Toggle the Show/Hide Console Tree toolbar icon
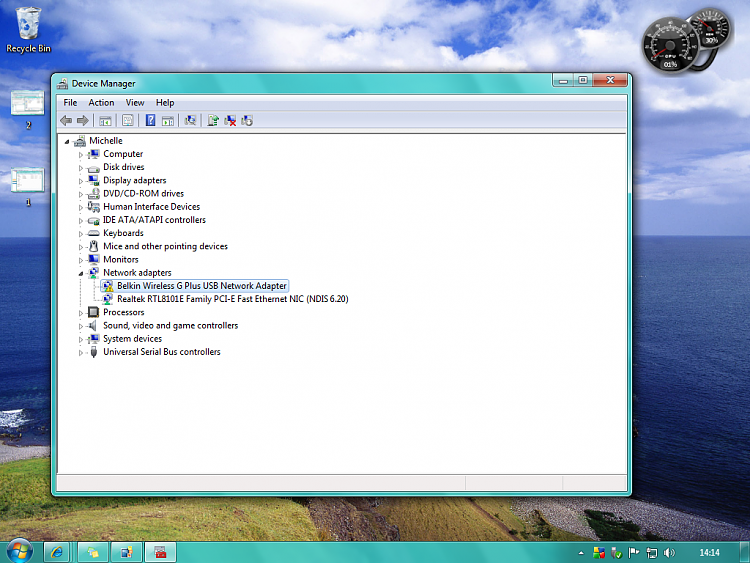Image resolution: width=750 pixels, height=563 pixels. pos(105,121)
